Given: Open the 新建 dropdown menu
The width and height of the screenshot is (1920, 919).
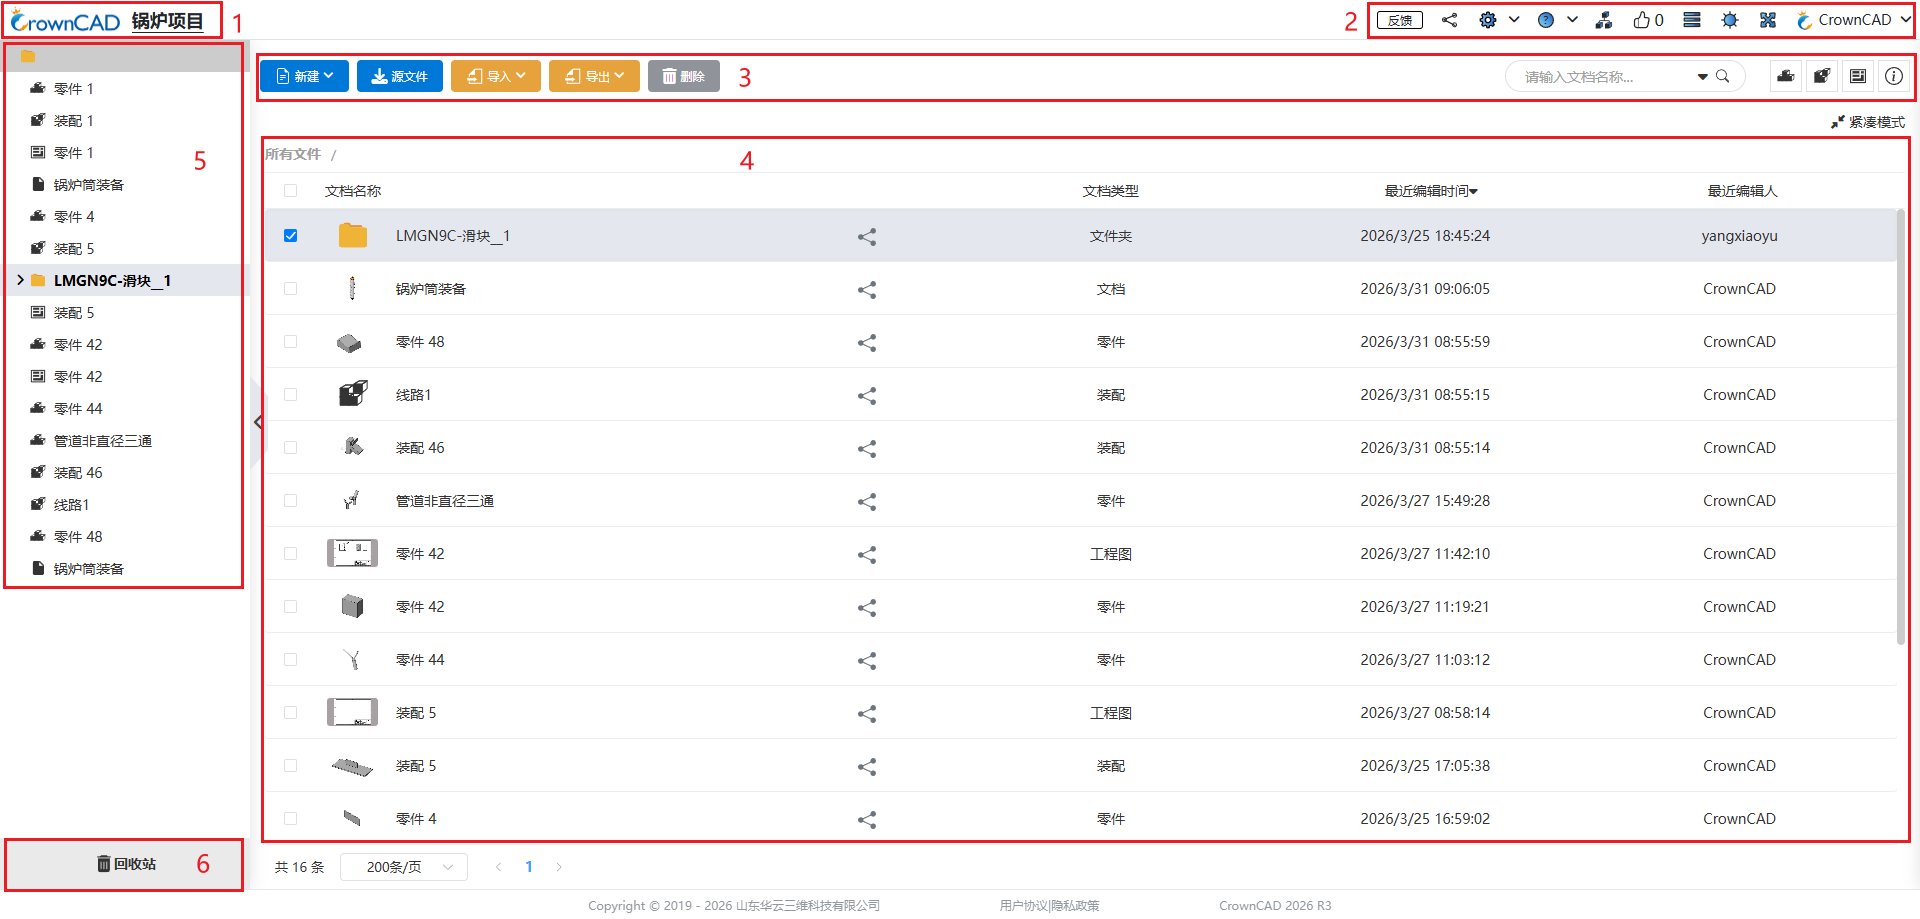Looking at the screenshot, I should click(x=304, y=76).
